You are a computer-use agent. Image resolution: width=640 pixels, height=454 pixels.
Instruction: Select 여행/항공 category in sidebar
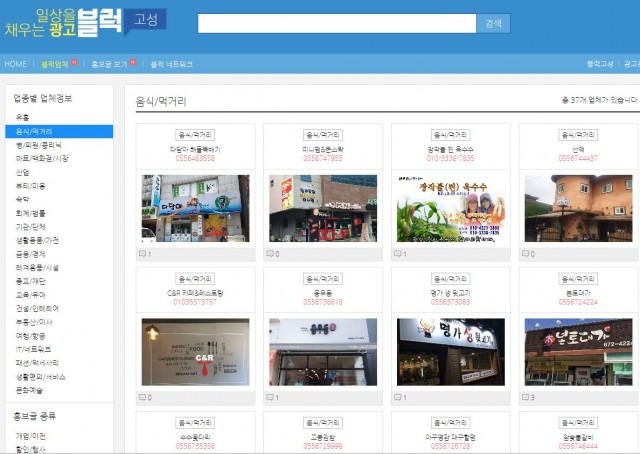click(30, 336)
